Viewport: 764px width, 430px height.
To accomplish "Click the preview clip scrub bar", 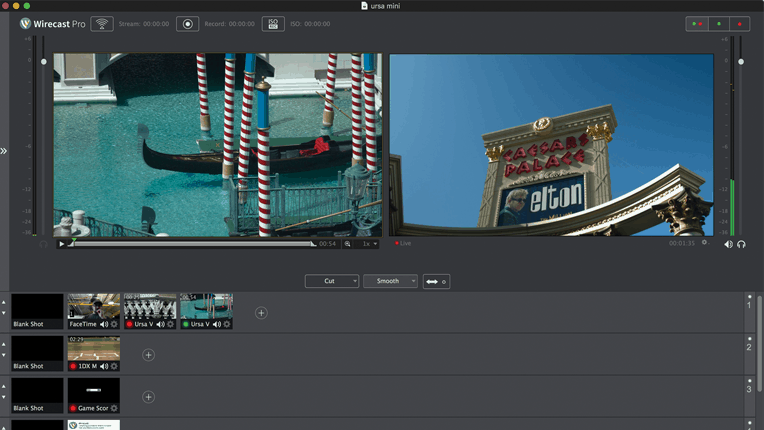I will point(192,243).
